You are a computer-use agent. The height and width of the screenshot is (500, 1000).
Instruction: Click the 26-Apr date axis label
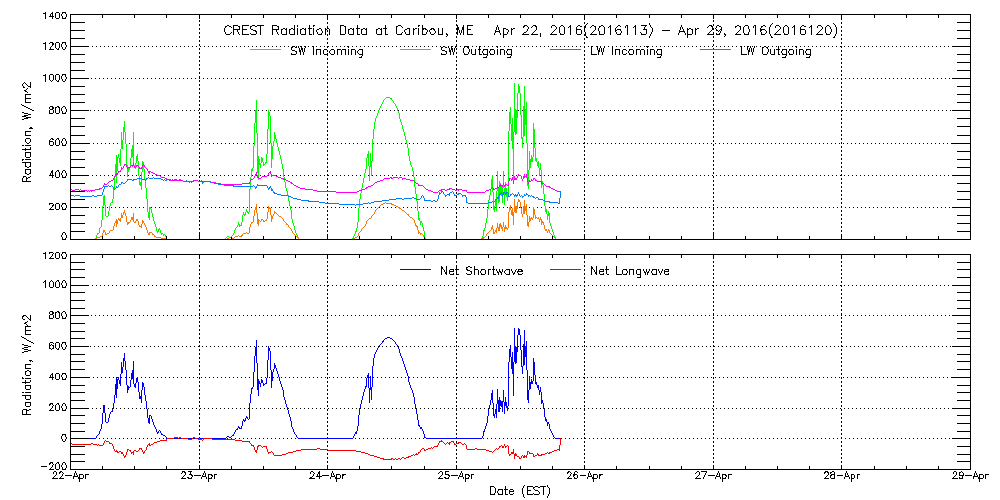tap(585, 477)
